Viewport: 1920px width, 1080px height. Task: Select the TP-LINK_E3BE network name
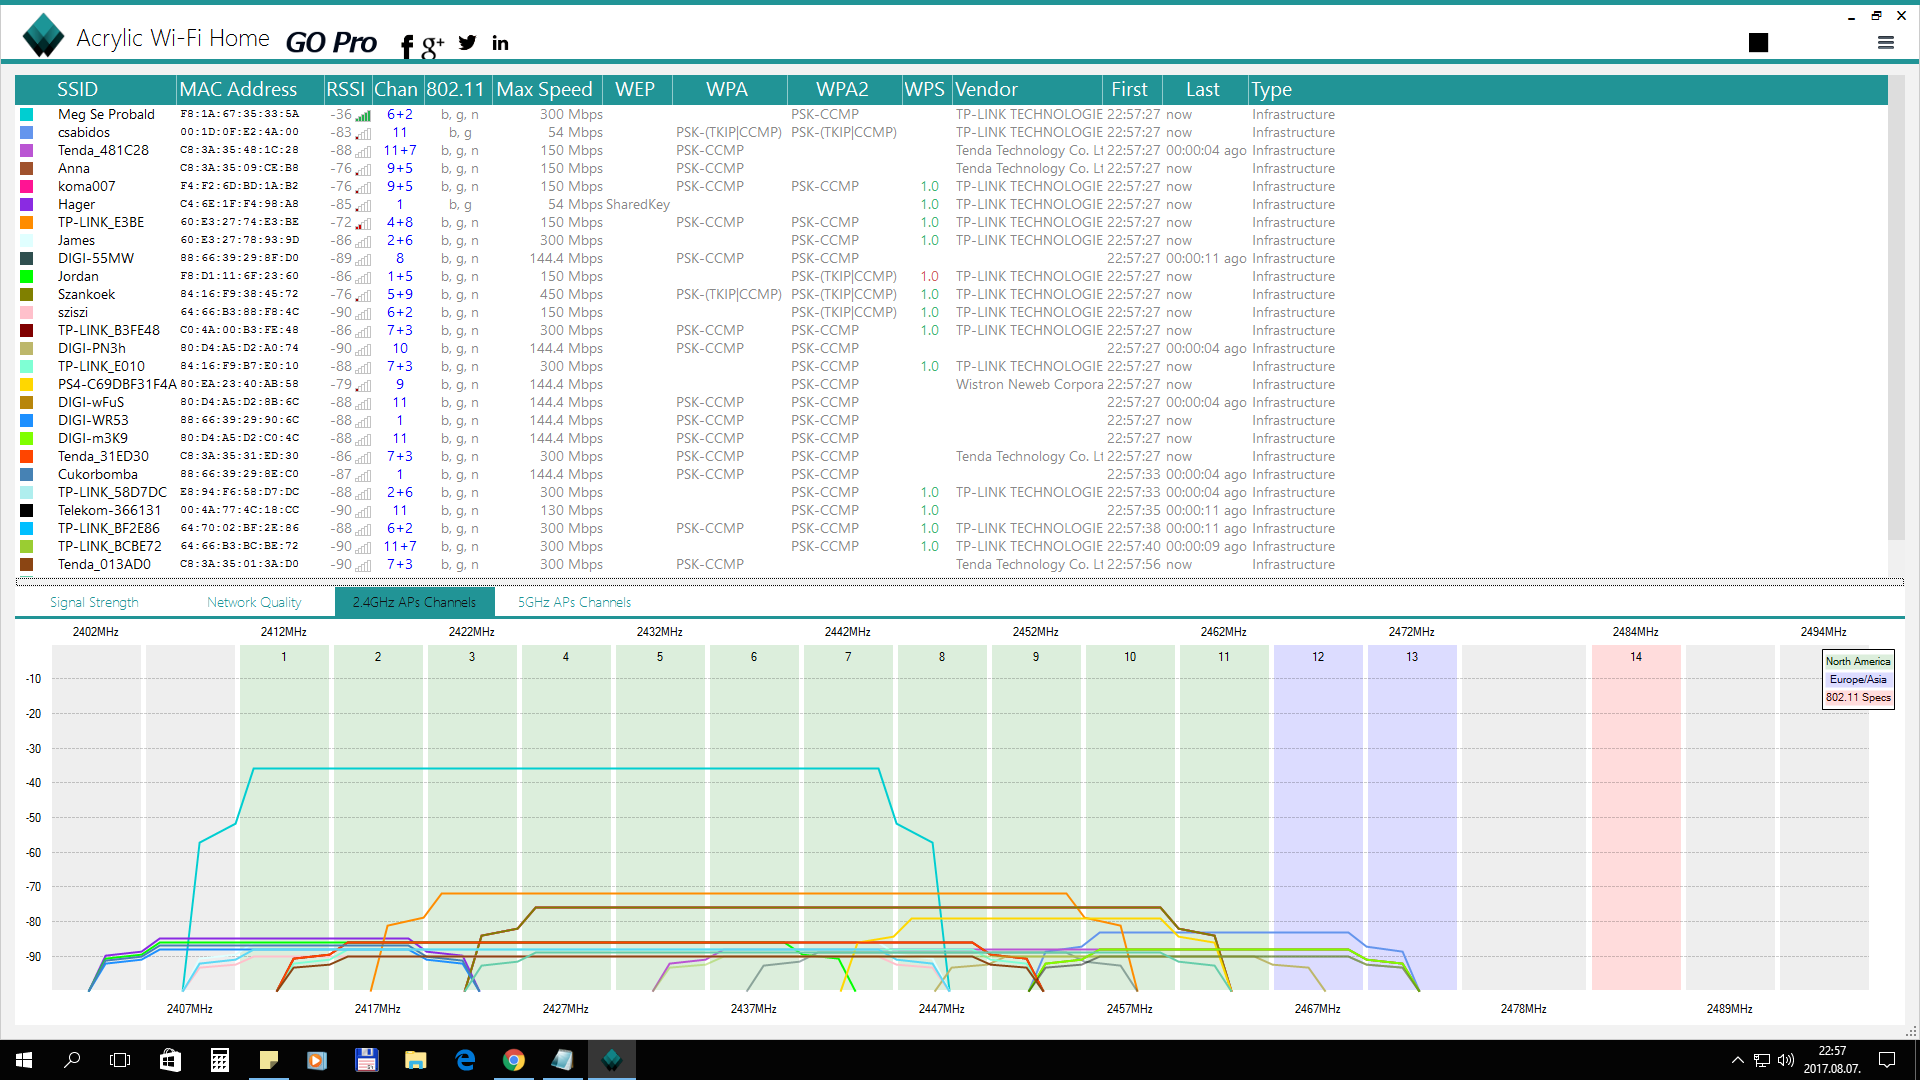(x=101, y=223)
